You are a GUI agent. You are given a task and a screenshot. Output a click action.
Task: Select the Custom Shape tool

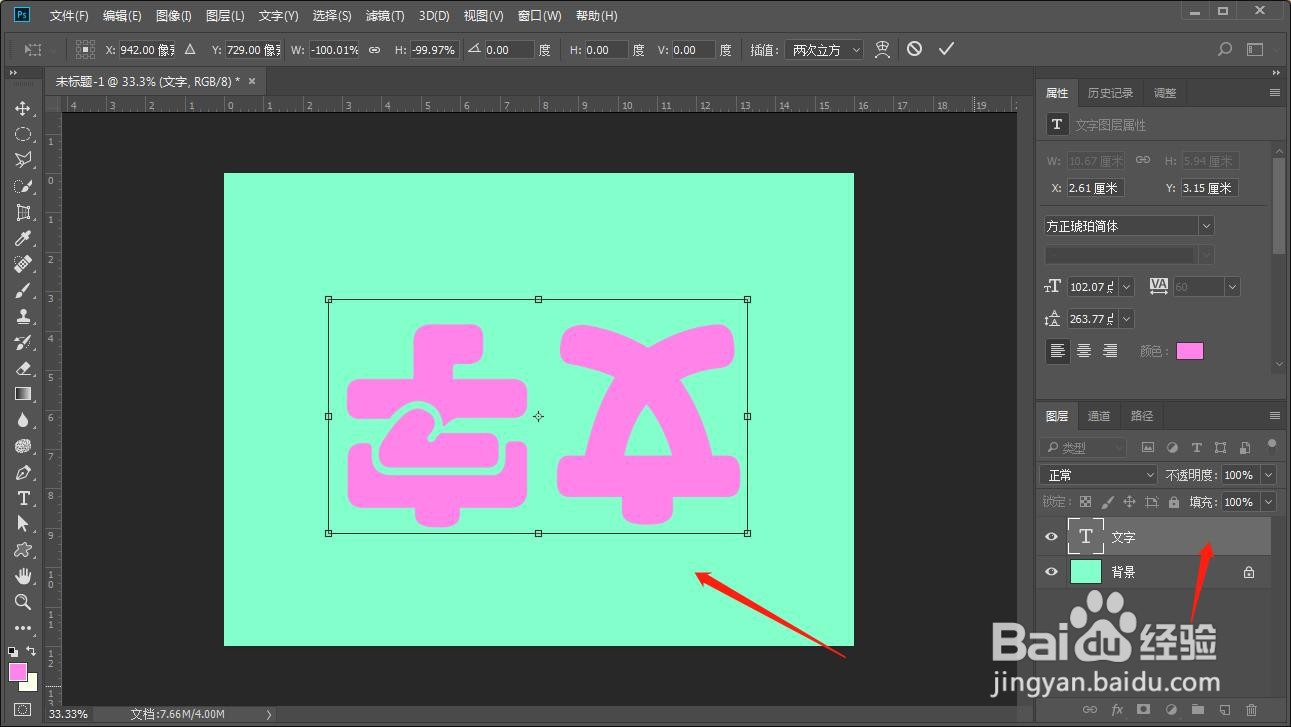point(23,550)
